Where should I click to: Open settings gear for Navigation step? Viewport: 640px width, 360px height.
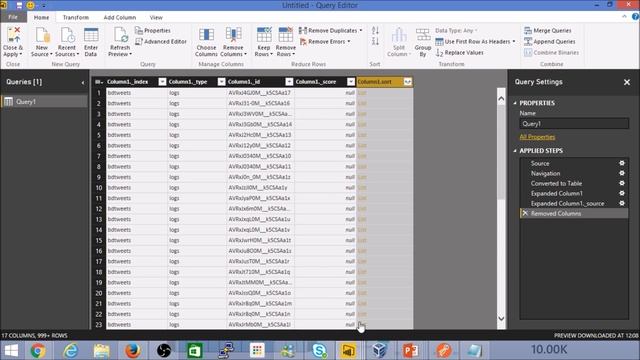click(x=622, y=173)
